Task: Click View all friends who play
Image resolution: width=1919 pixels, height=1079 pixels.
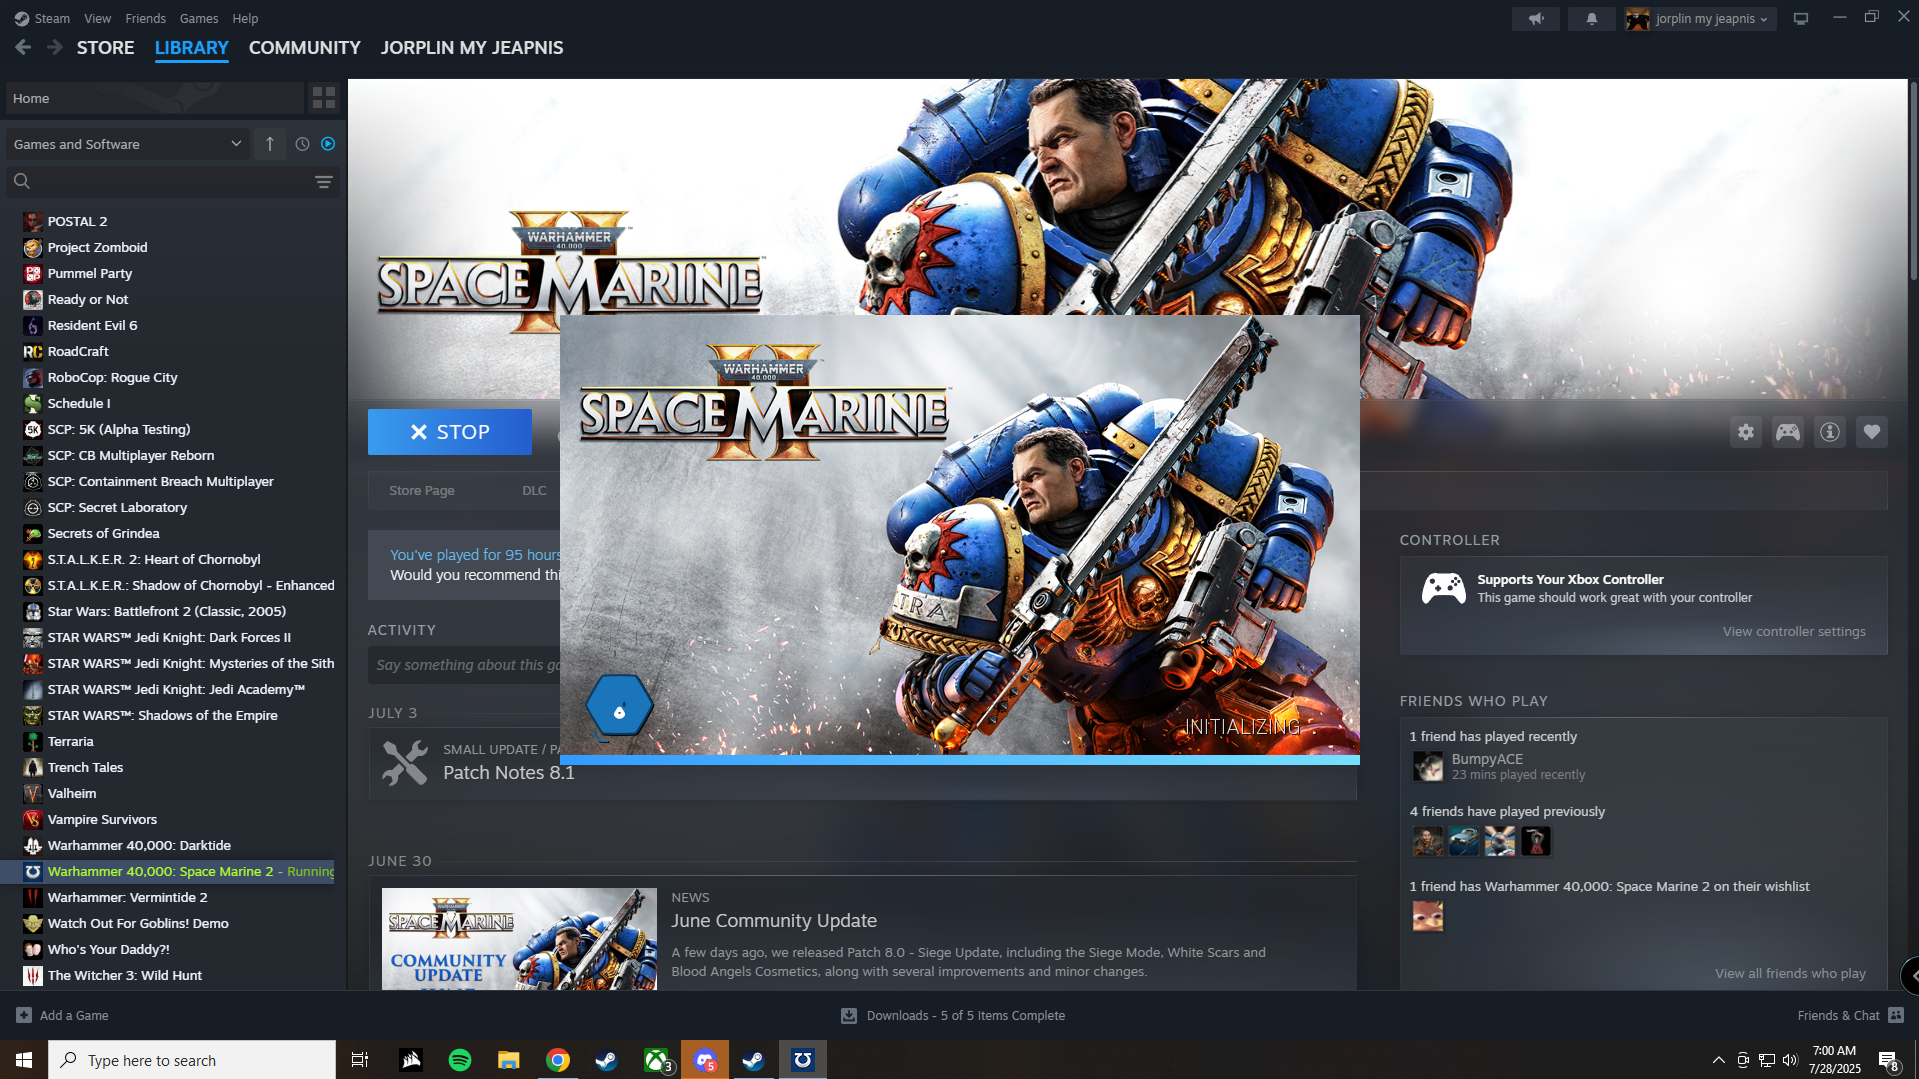Action: (1790, 973)
